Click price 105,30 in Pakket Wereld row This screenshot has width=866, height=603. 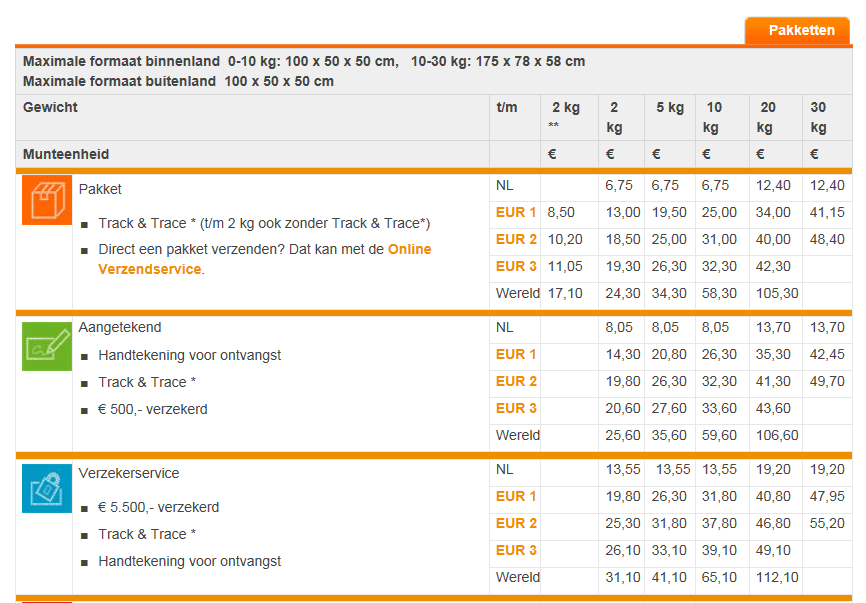777,294
